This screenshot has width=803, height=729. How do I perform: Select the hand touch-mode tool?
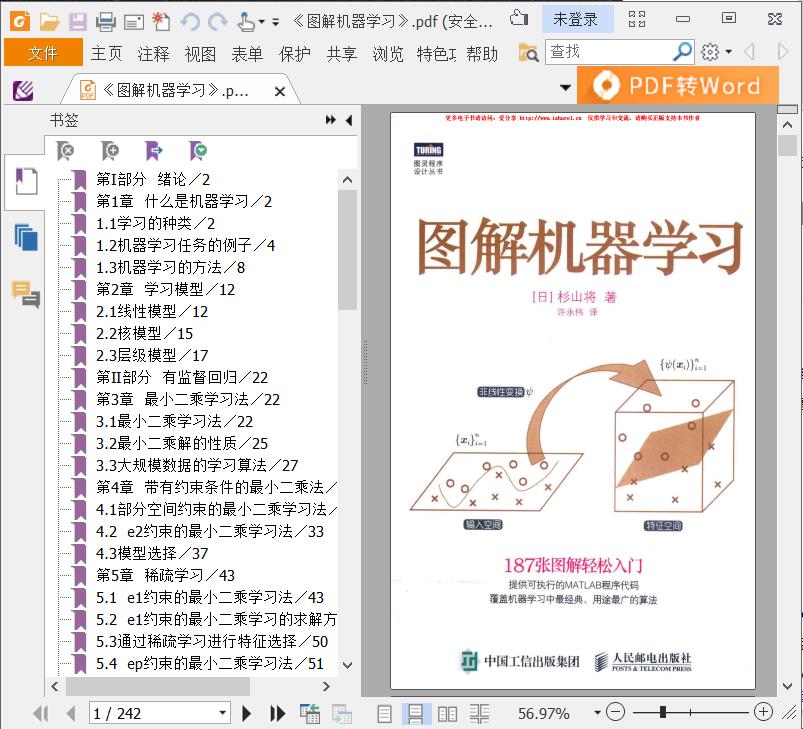(246, 22)
